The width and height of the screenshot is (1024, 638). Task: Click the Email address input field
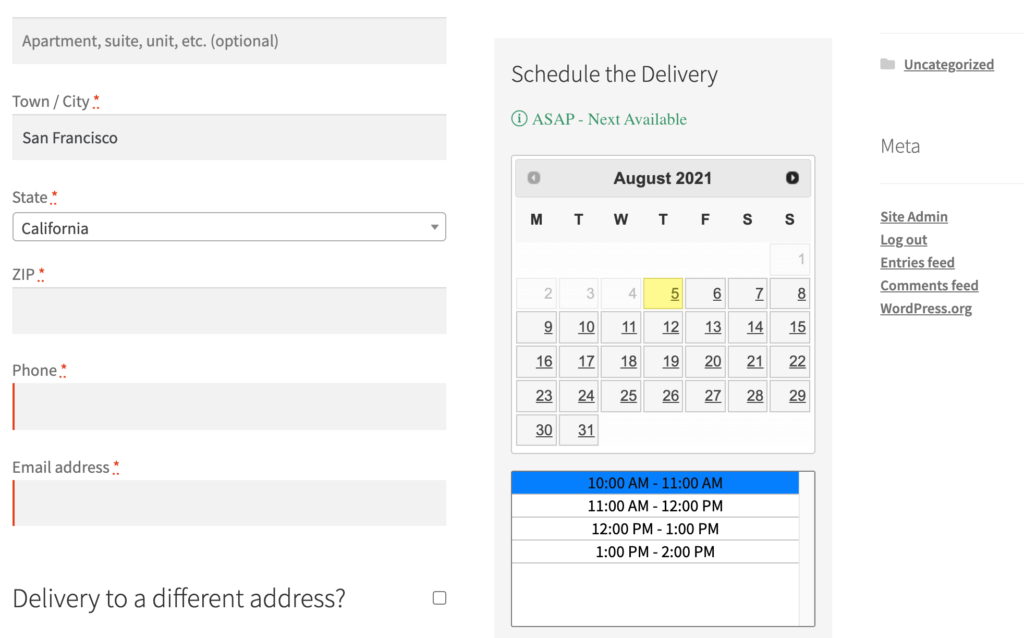click(x=228, y=503)
